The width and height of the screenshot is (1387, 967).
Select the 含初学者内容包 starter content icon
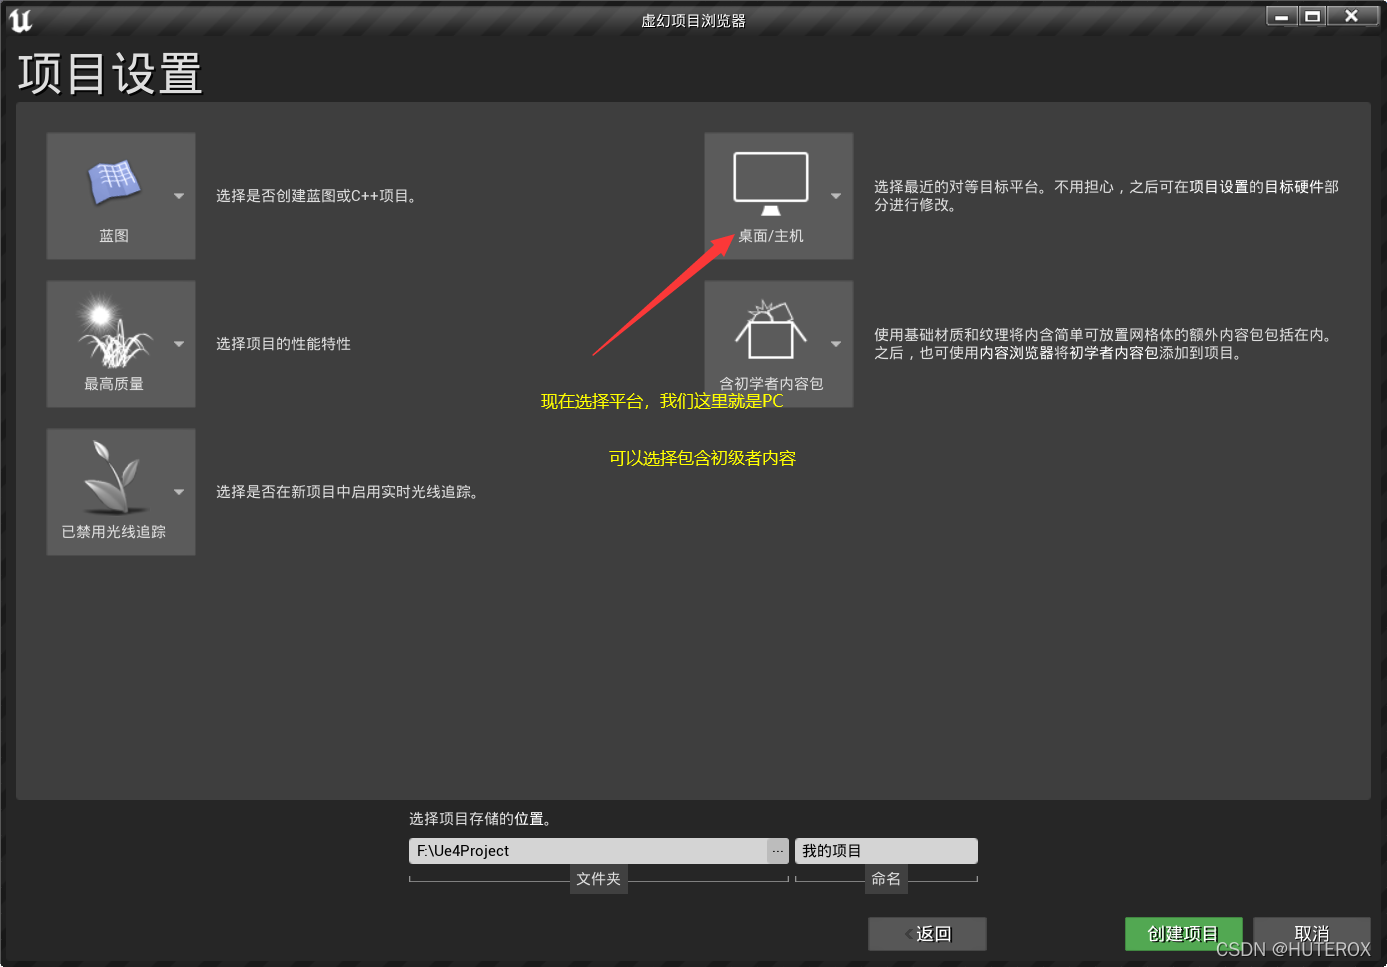coord(770,330)
